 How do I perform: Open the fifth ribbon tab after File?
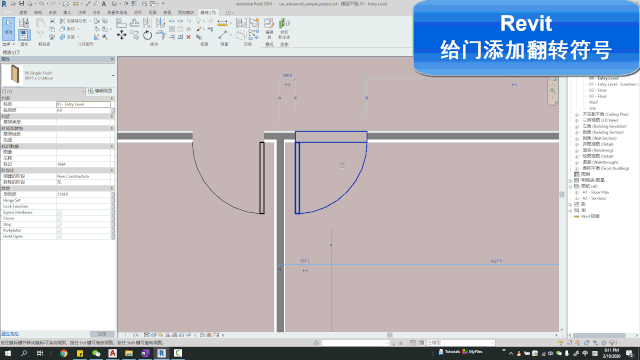[82, 13]
